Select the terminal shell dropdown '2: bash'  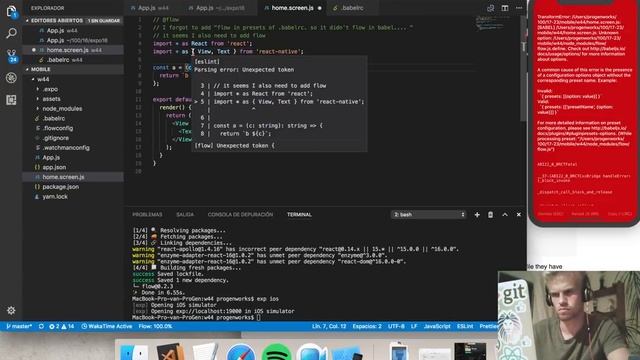tap(429, 215)
